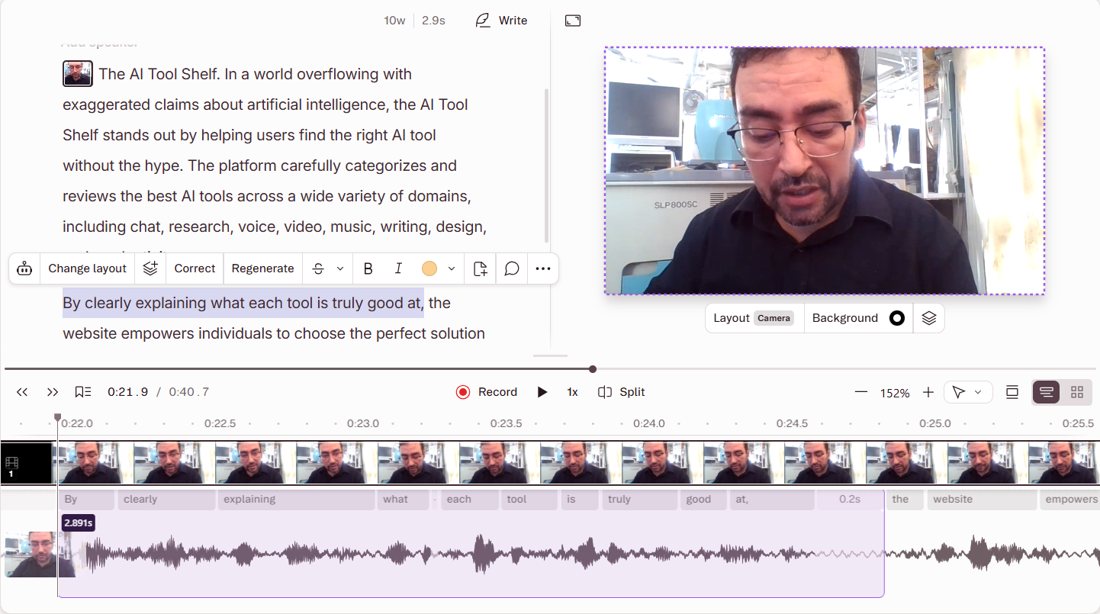The width and height of the screenshot is (1100, 614).
Task: Click the yellow highlight color swatch
Action: [429, 268]
